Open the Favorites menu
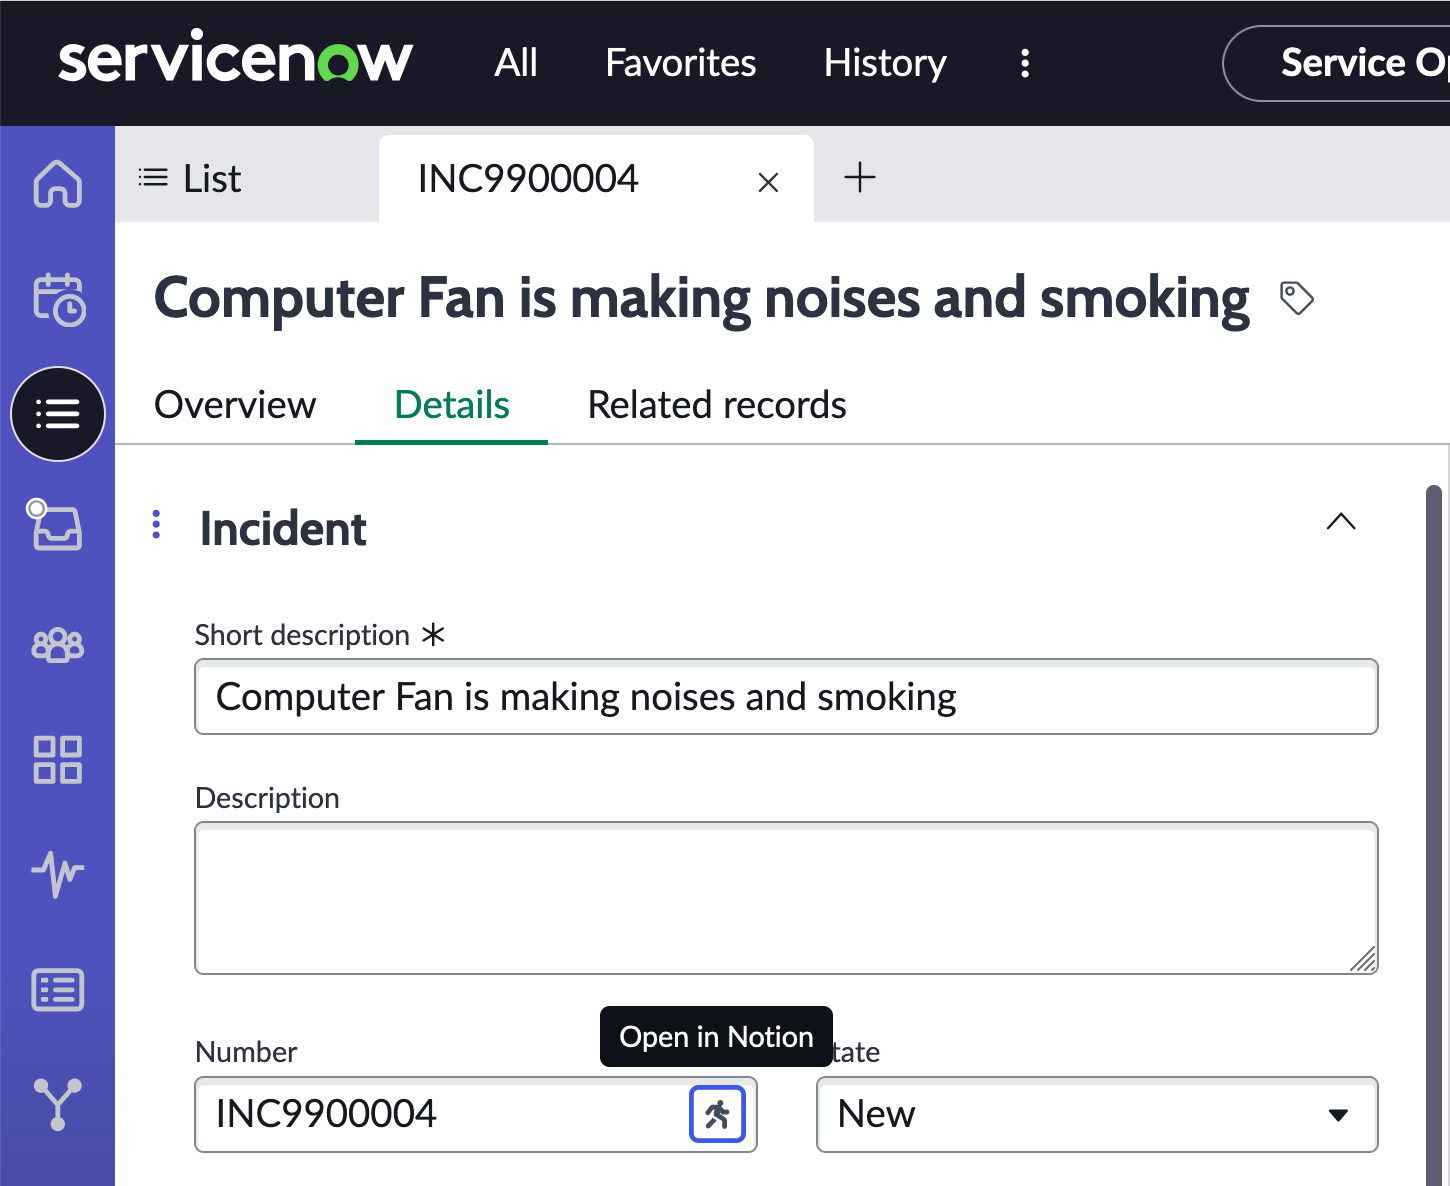 click(681, 63)
